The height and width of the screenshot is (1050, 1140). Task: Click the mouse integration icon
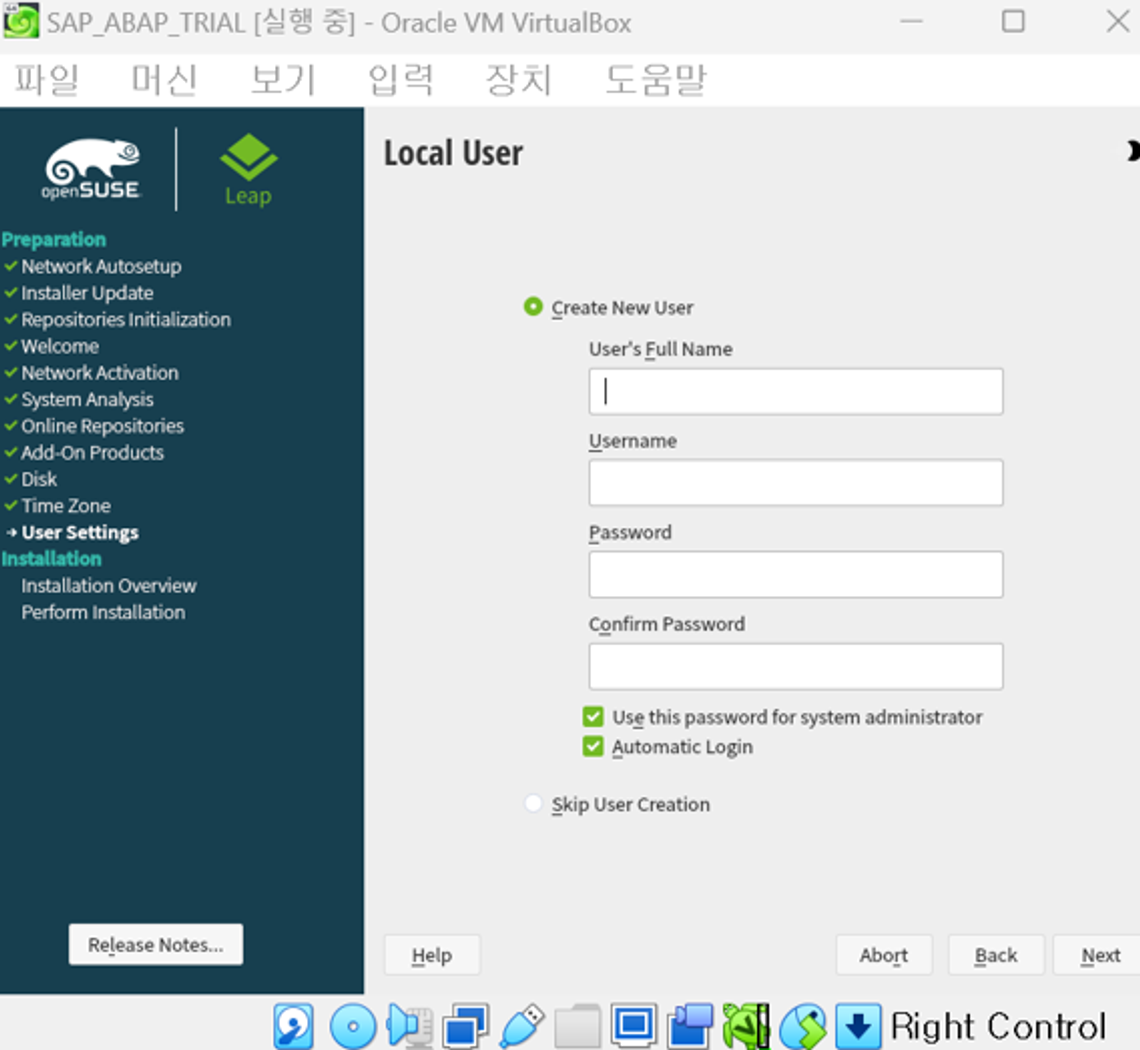[x=803, y=1026]
